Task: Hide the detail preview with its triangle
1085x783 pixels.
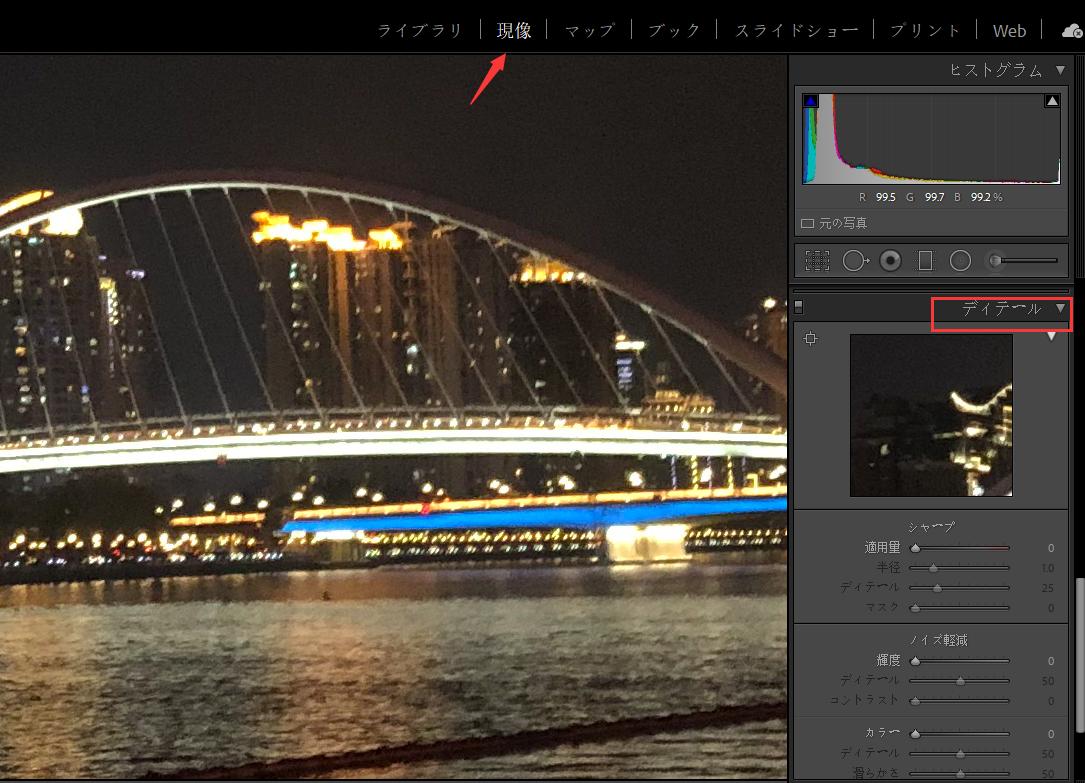Action: point(1051,337)
